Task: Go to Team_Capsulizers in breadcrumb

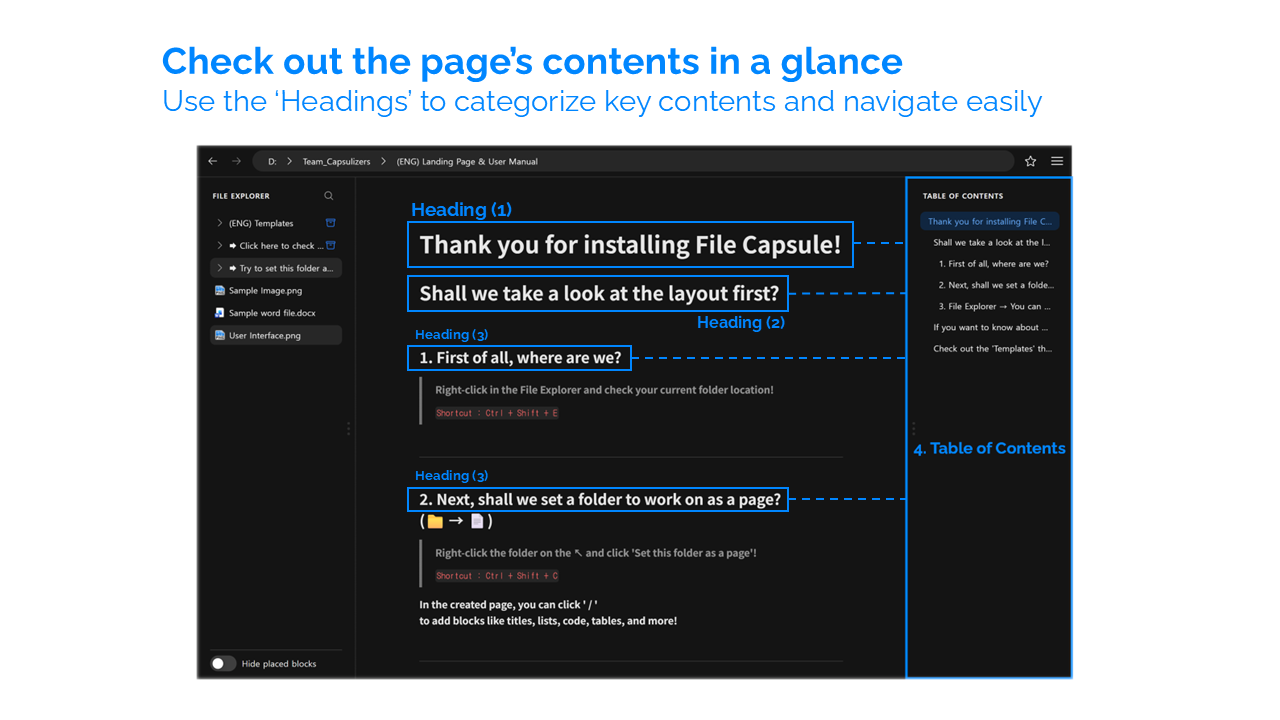Action: [x=336, y=161]
